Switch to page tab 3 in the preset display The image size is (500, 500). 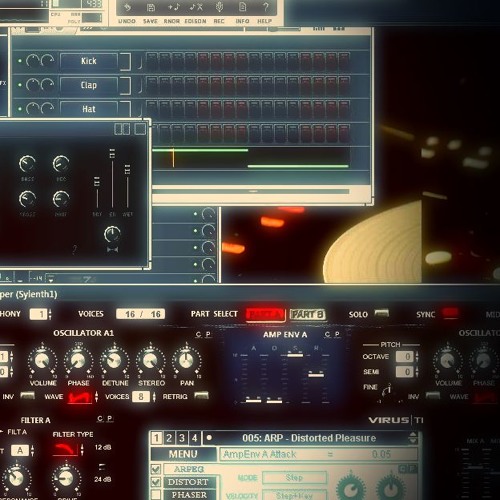(182, 438)
